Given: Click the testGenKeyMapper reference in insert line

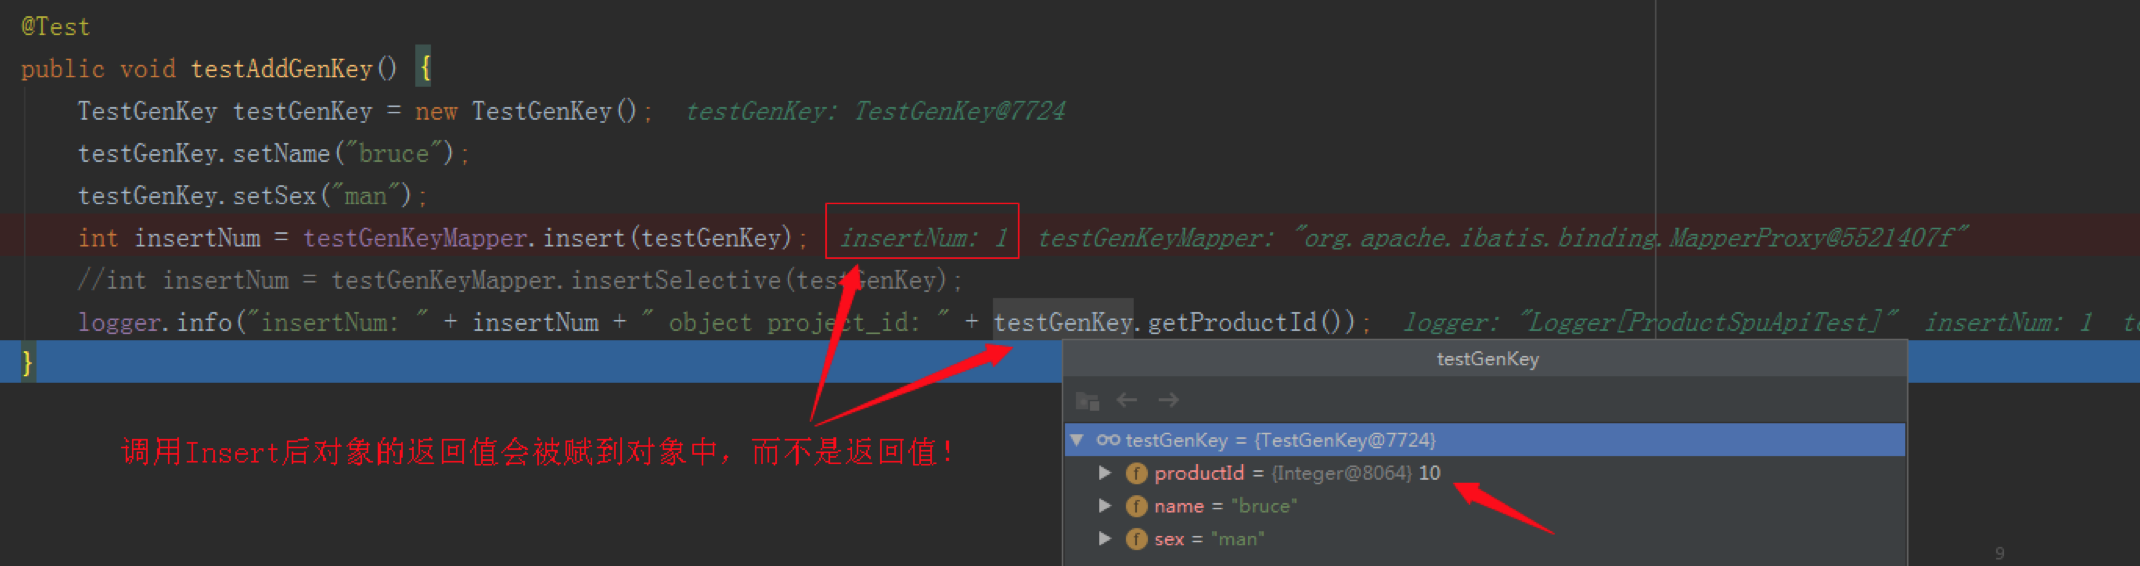Looking at the screenshot, I should tap(415, 238).
